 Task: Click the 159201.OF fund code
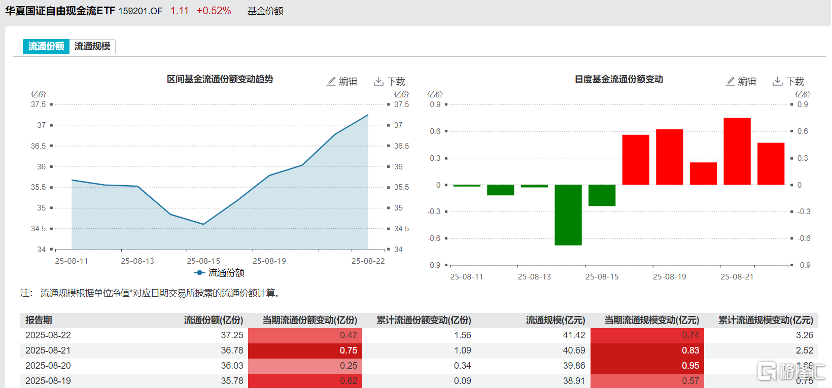pos(141,11)
